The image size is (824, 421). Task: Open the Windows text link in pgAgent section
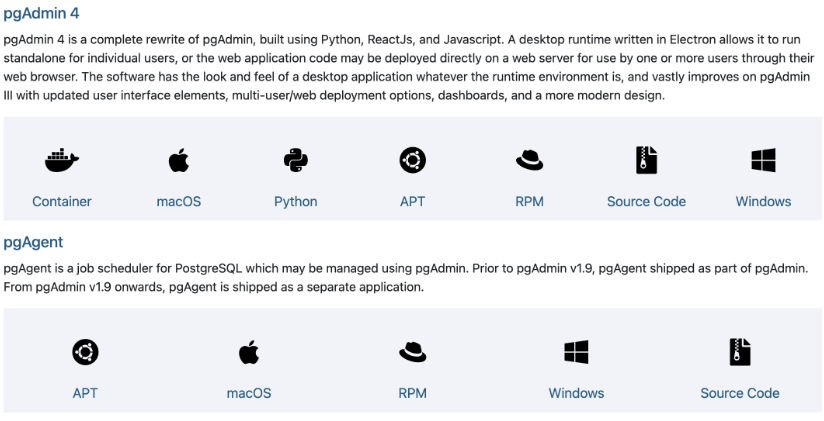pos(576,393)
